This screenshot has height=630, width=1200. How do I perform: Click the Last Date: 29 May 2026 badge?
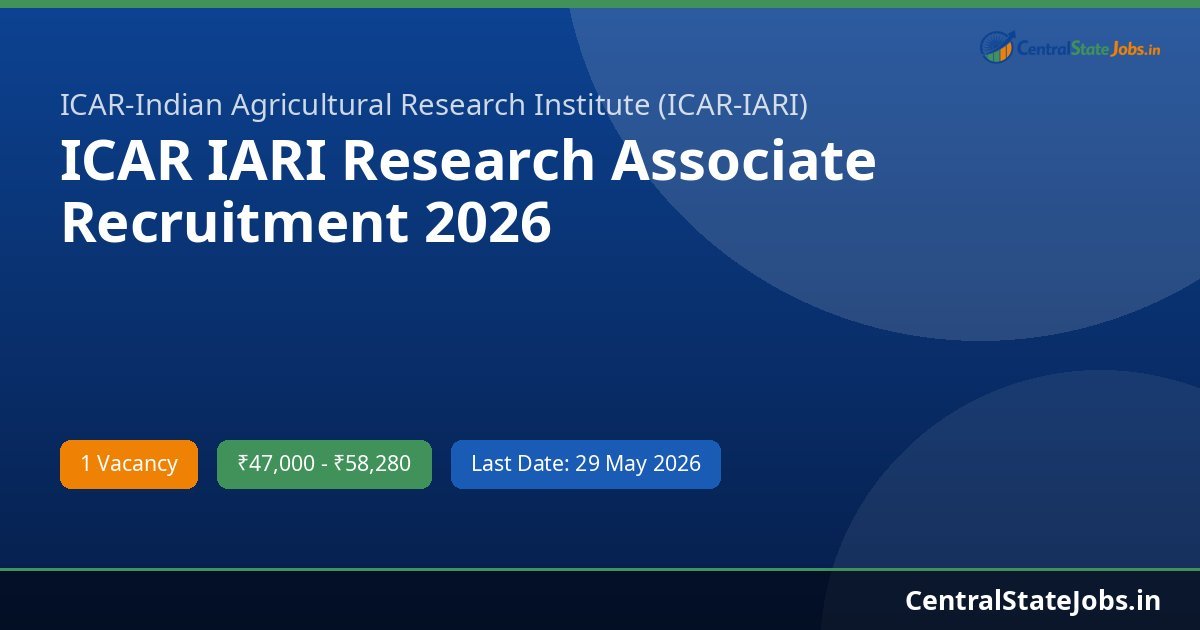[x=586, y=464]
